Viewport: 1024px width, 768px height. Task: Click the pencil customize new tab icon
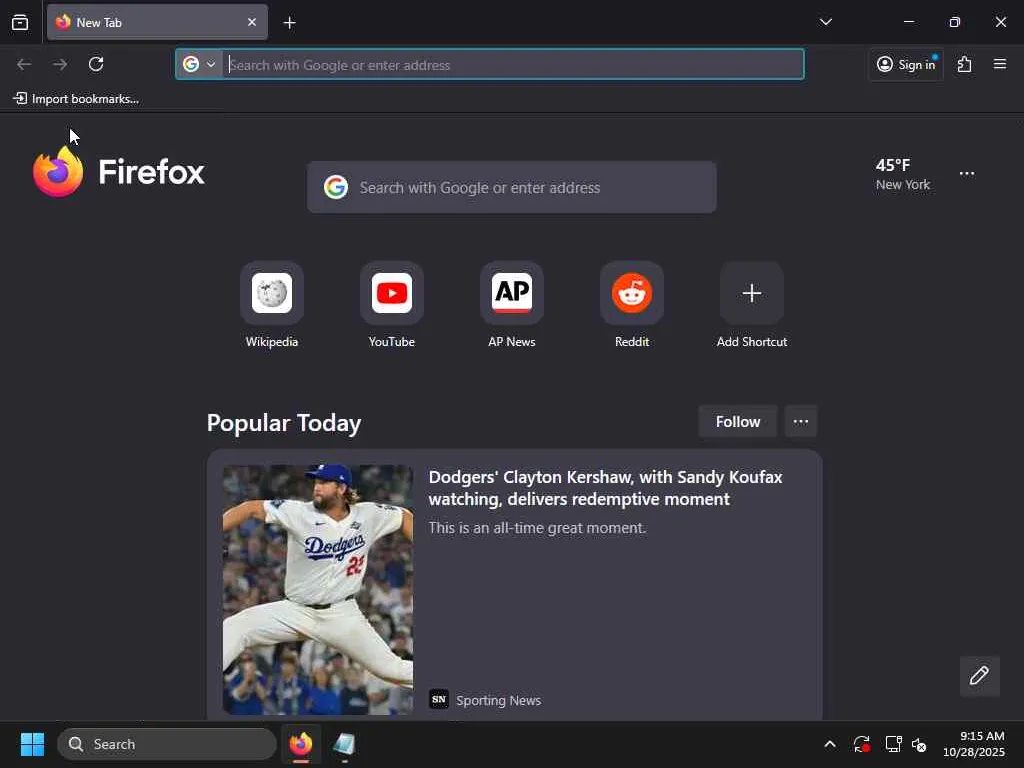(x=979, y=676)
